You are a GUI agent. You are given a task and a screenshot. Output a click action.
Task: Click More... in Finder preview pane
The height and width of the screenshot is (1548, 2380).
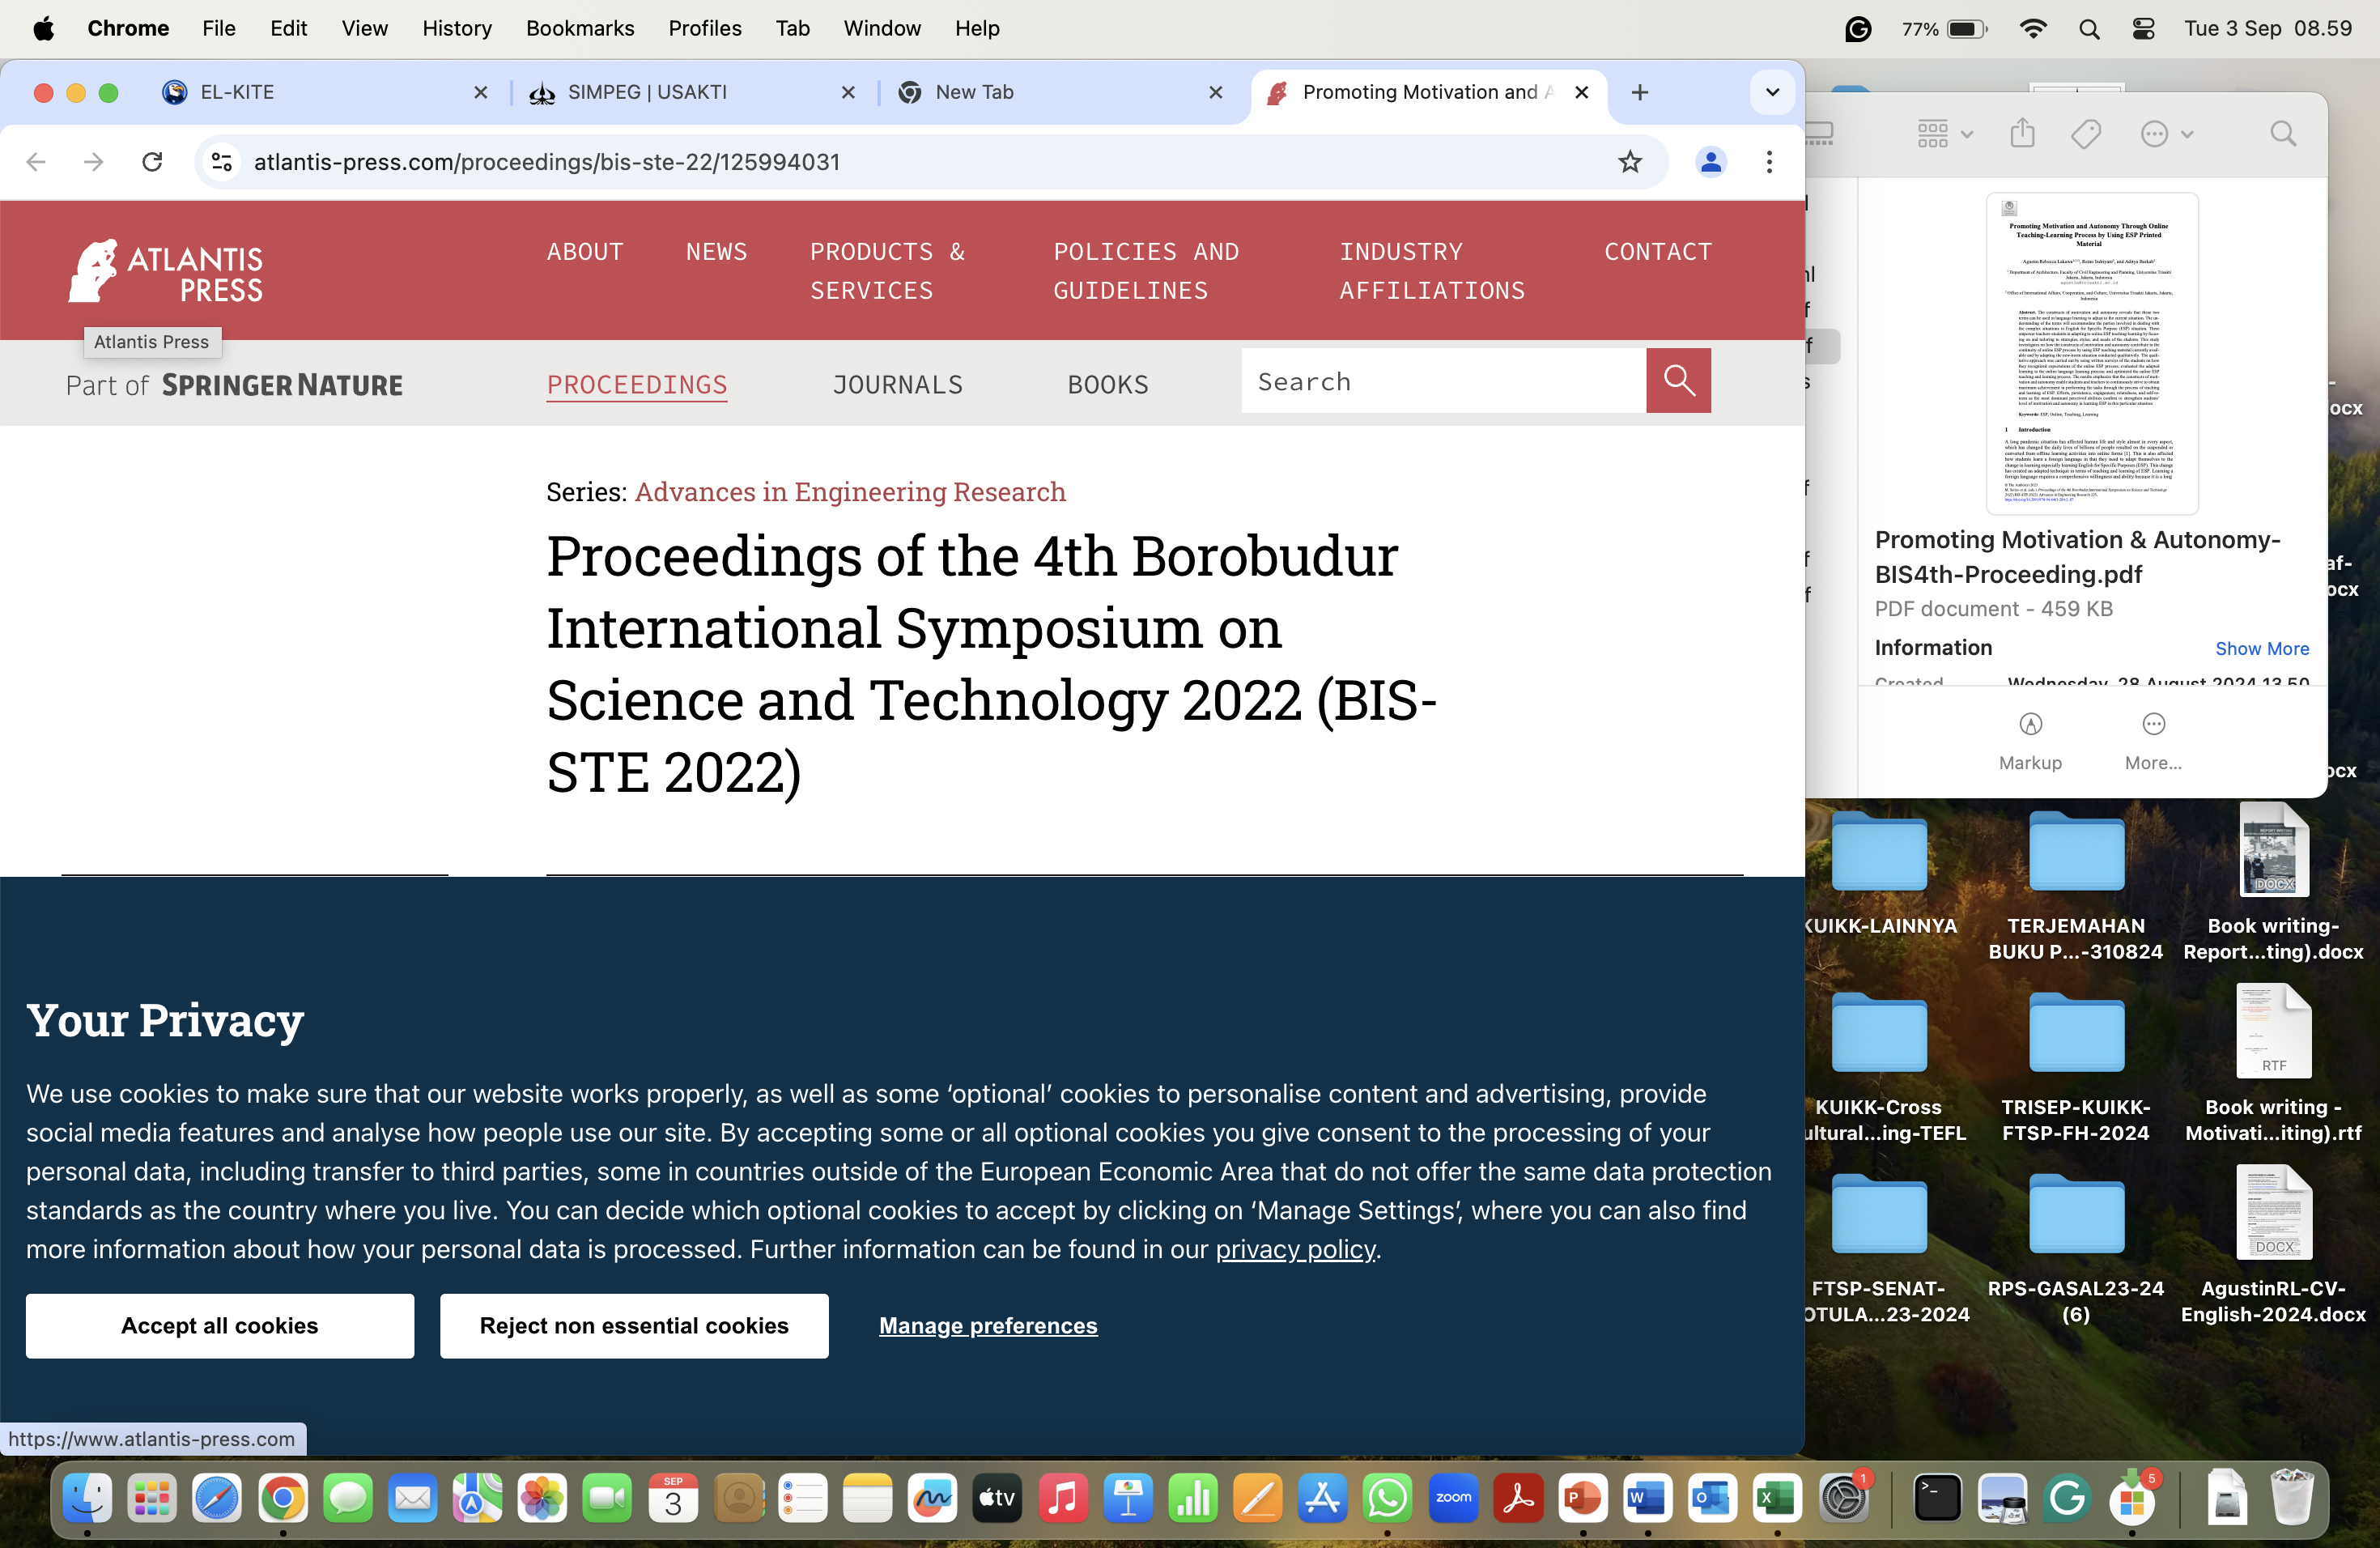(x=2153, y=741)
